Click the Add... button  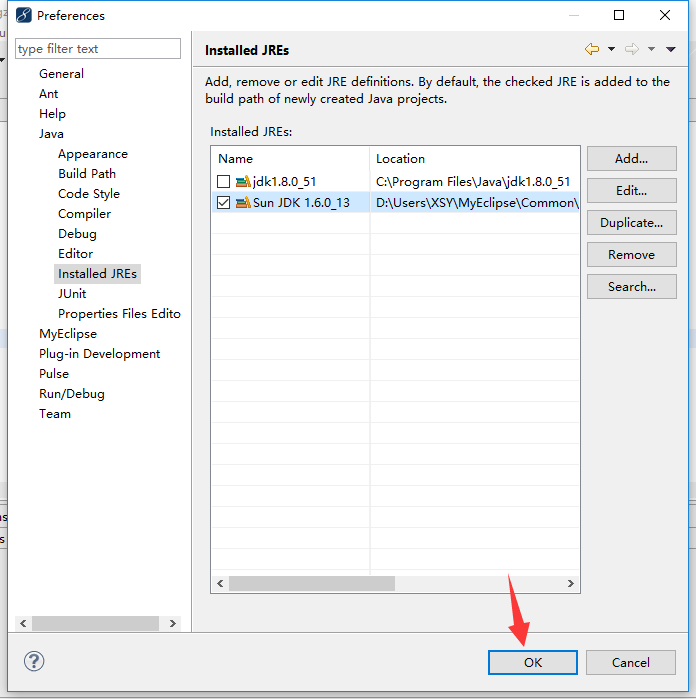[631, 159]
